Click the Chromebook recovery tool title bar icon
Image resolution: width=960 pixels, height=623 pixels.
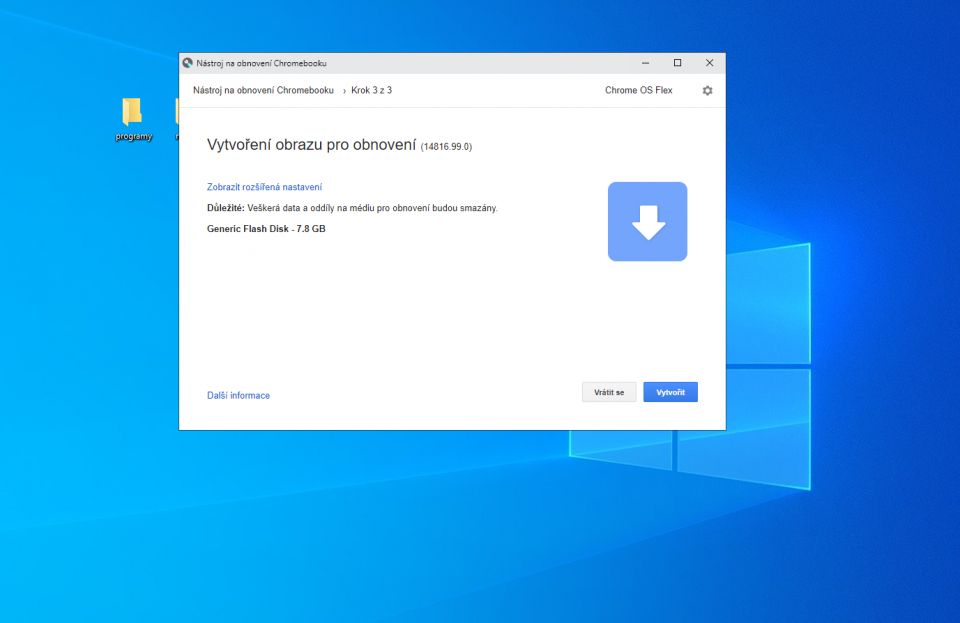coord(187,63)
